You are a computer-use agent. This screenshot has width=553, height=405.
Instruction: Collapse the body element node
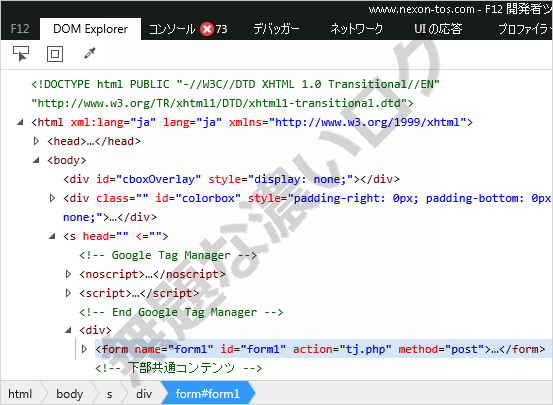[36, 160]
